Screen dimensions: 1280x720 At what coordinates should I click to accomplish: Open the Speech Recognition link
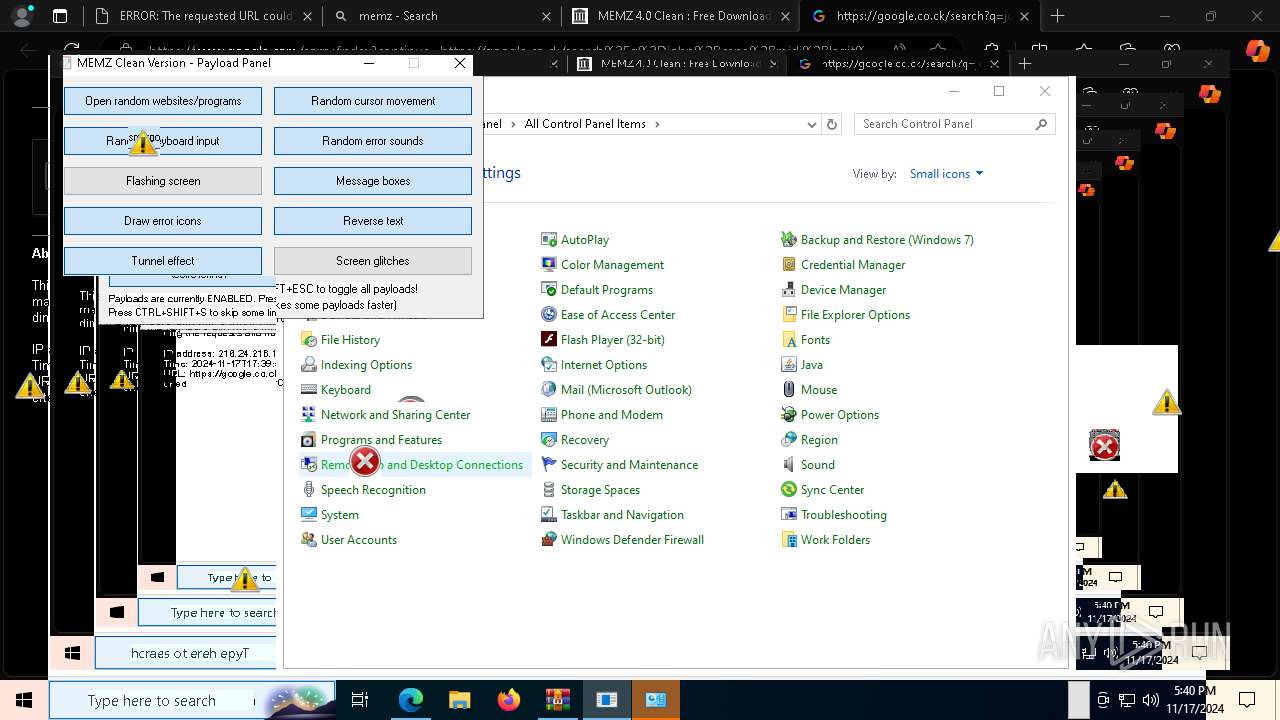[x=373, y=490]
